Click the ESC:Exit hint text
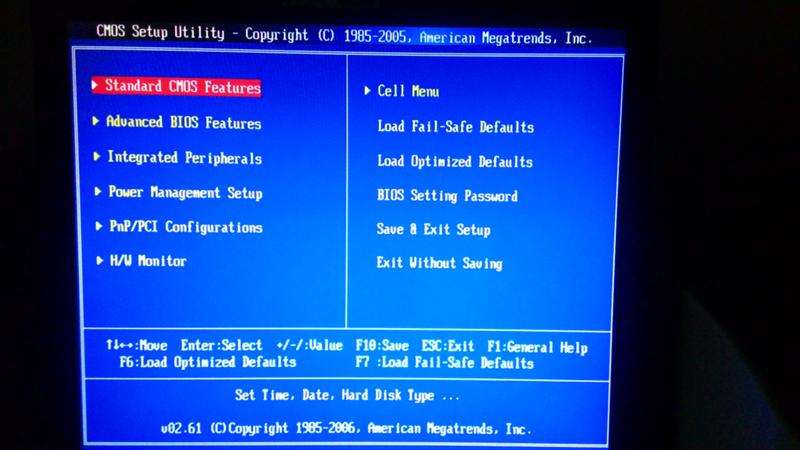The width and height of the screenshot is (800, 450). tap(447, 346)
